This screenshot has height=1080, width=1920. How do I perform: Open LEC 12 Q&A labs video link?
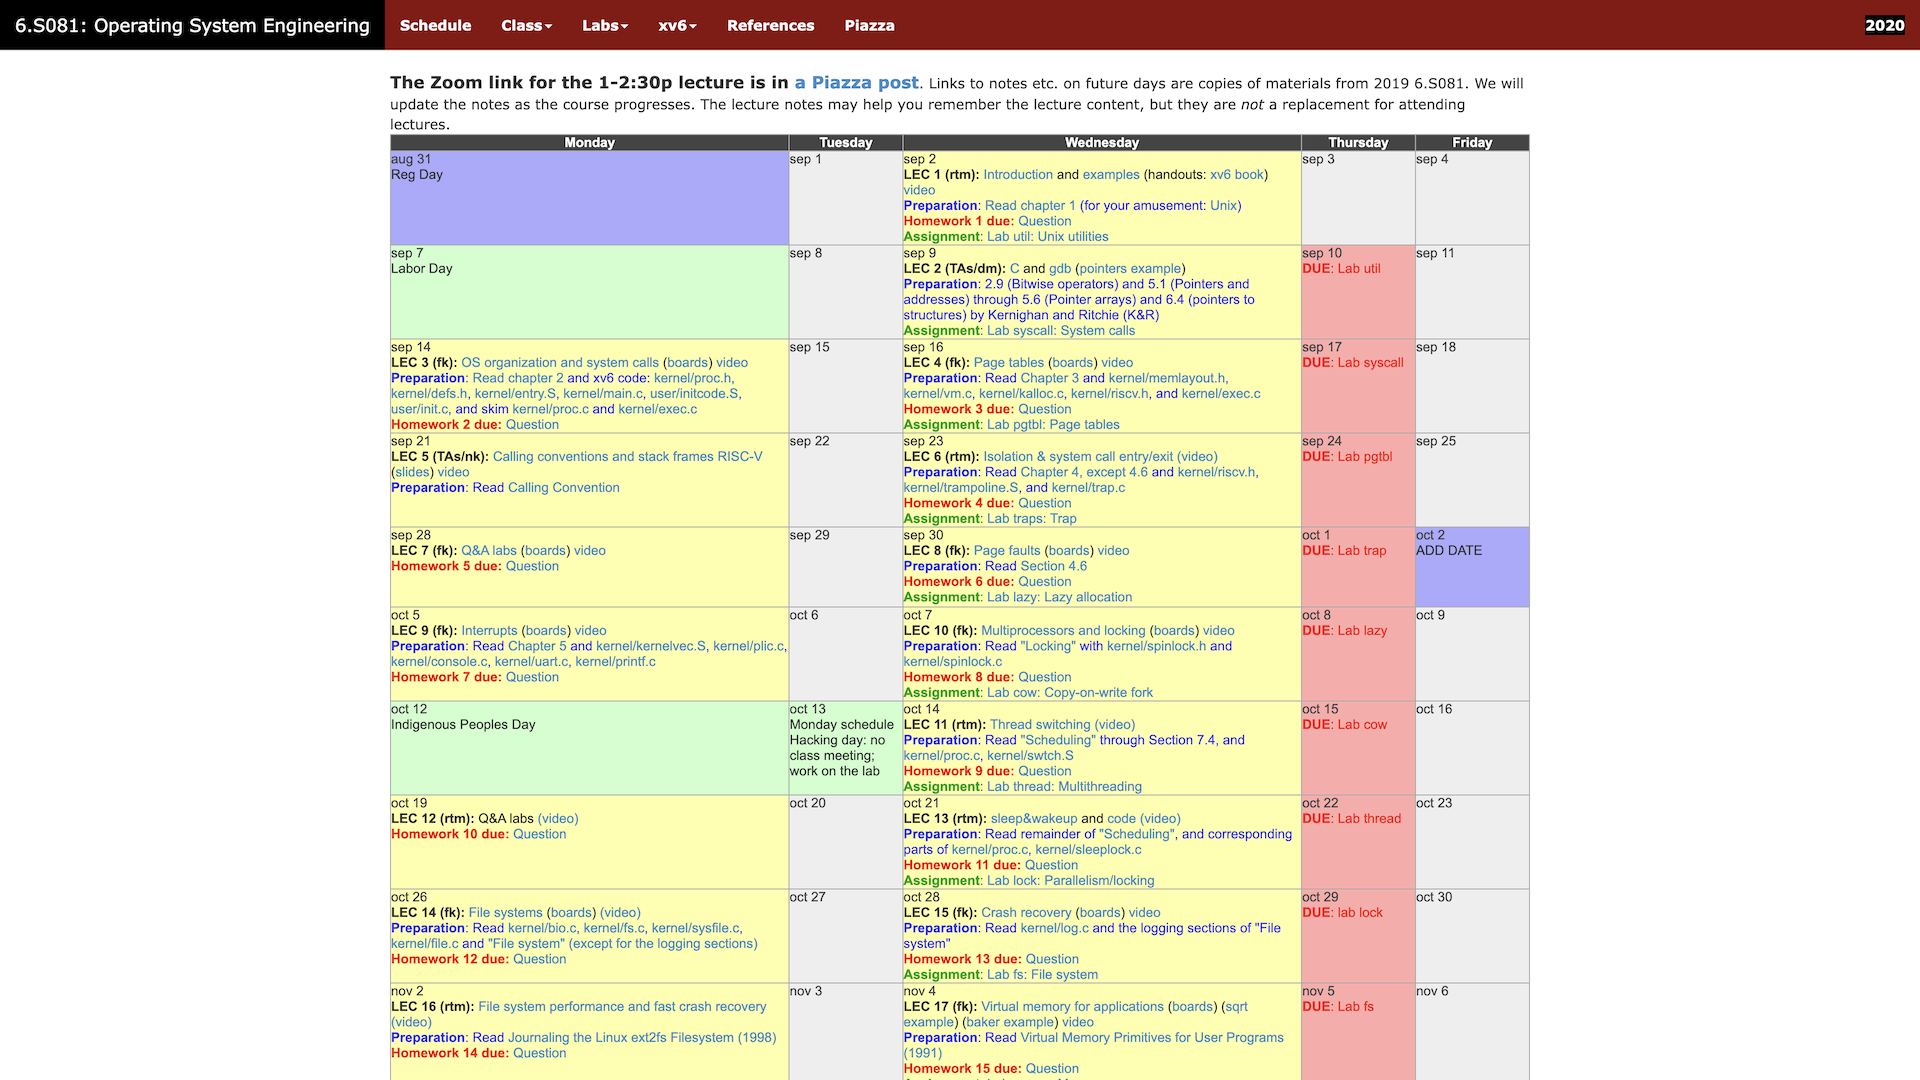click(558, 819)
